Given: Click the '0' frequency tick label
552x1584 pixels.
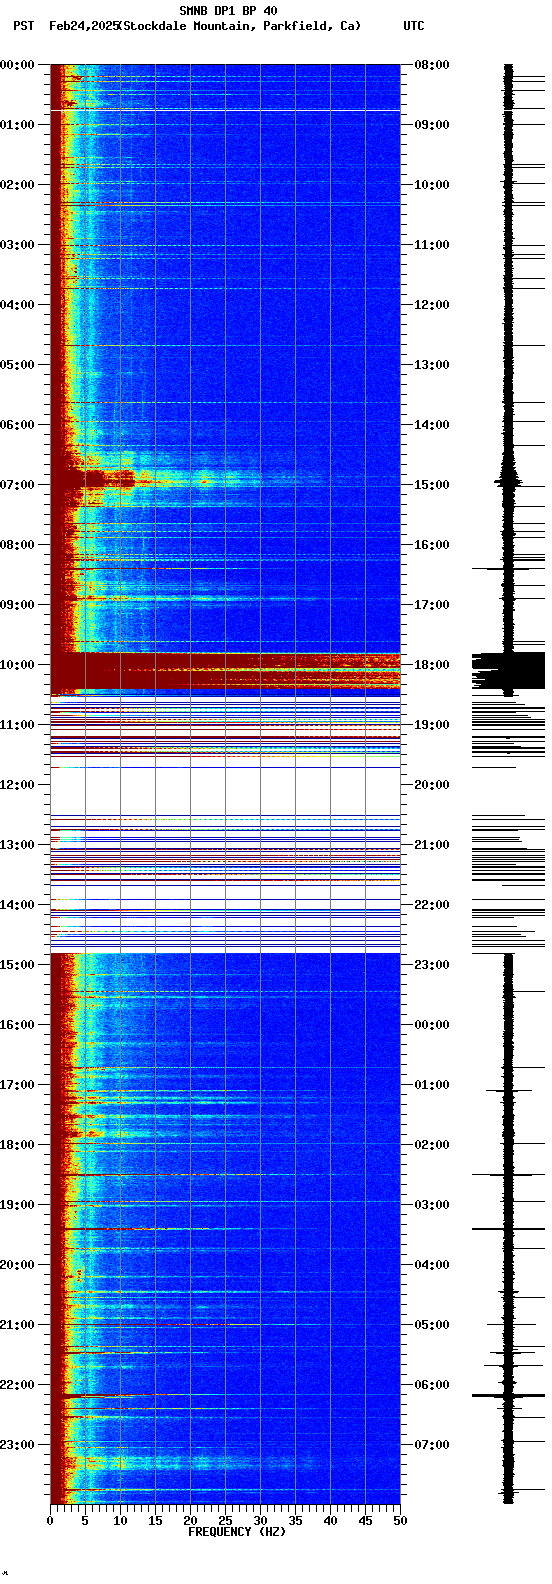Looking at the screenshot, I should pyautogui.click(x=50, y=1521).
